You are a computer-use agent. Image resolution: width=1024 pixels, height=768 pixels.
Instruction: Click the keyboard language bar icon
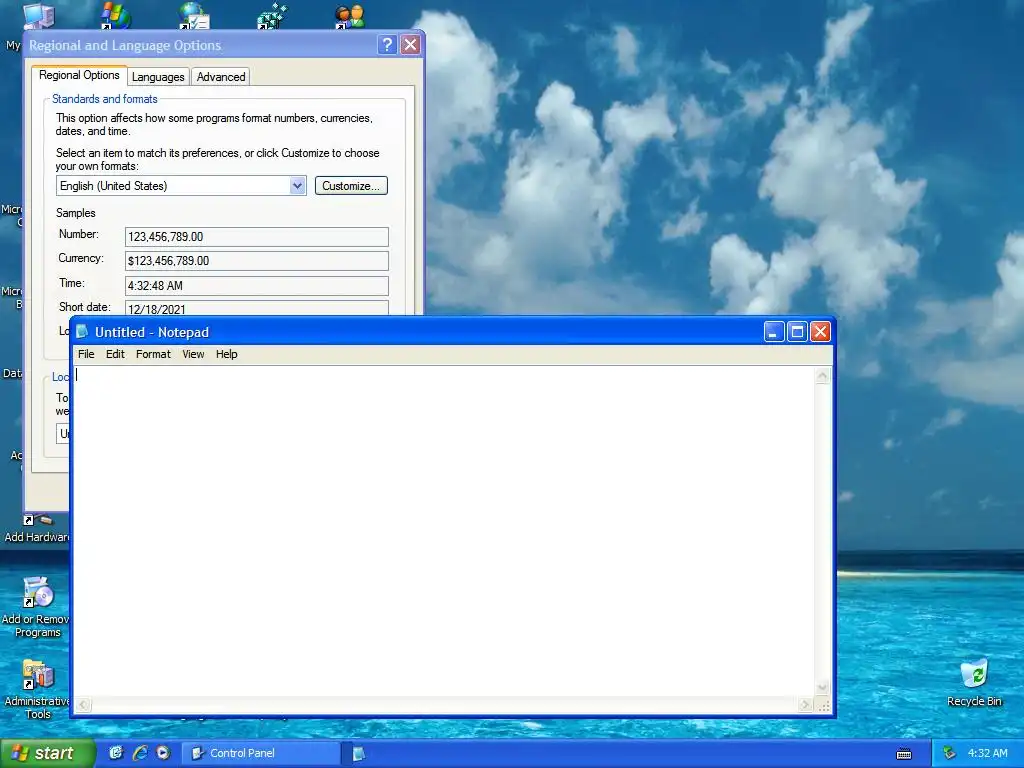click(x=904, y=754)
